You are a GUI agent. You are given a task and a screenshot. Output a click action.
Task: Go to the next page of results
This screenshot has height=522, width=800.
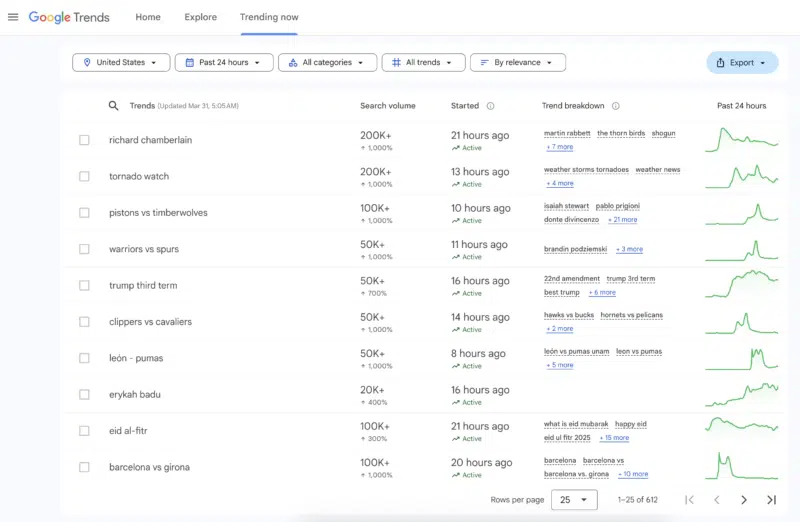point(744,500)
